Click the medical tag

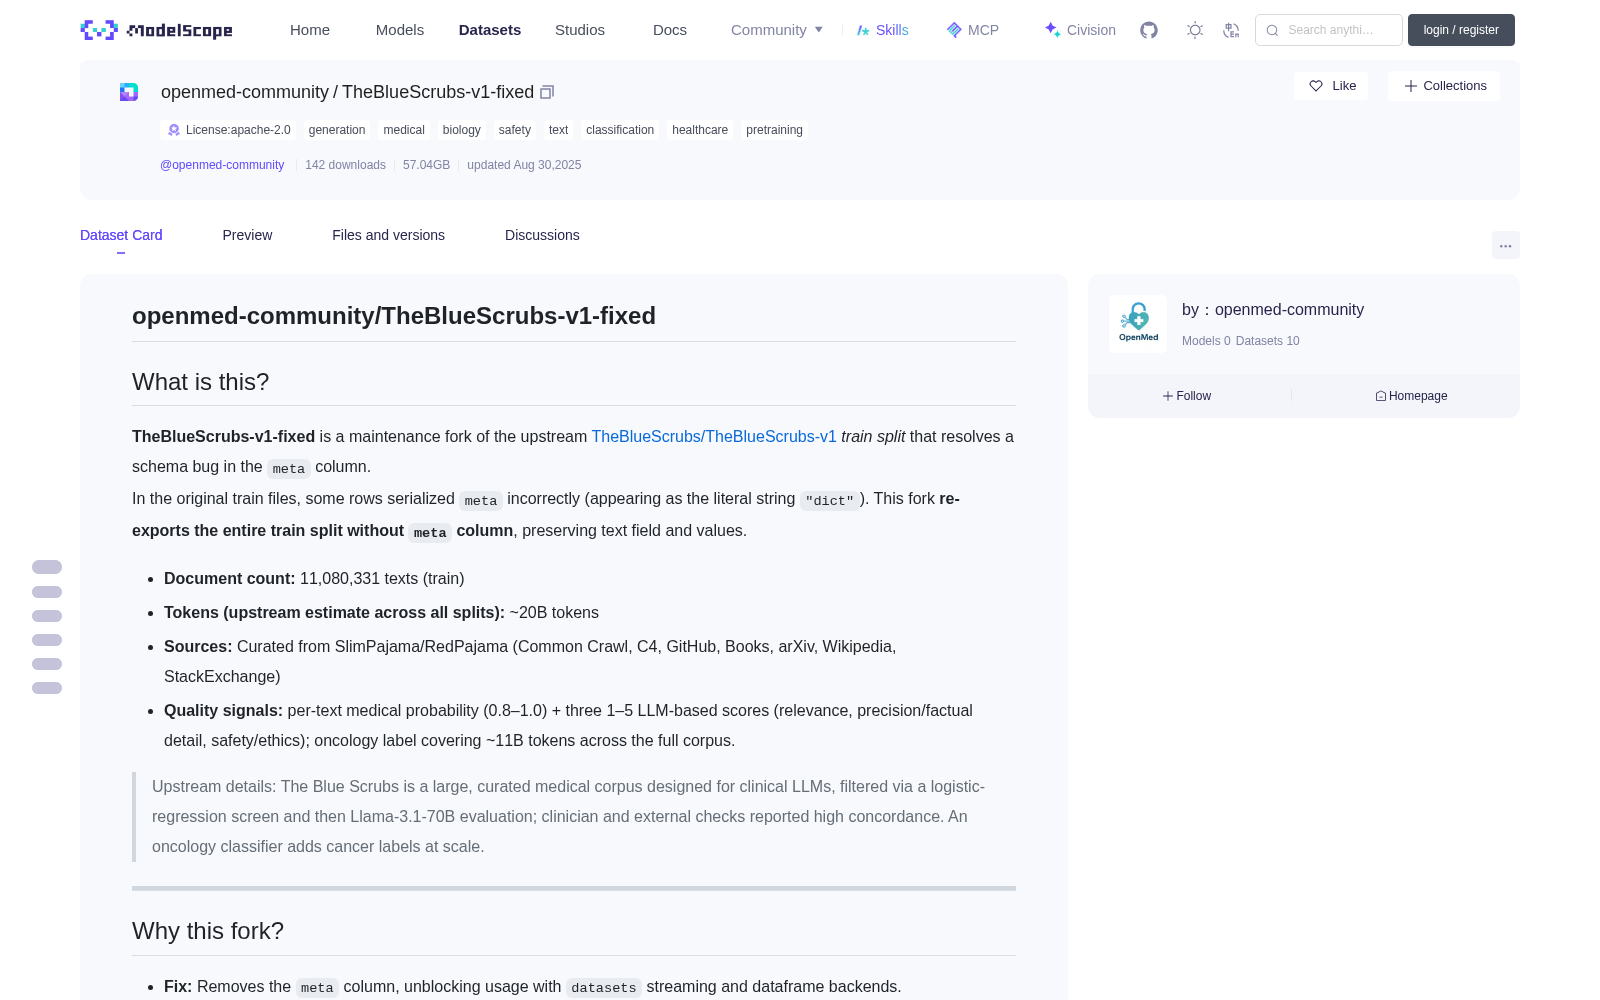[x=404, y=130]
